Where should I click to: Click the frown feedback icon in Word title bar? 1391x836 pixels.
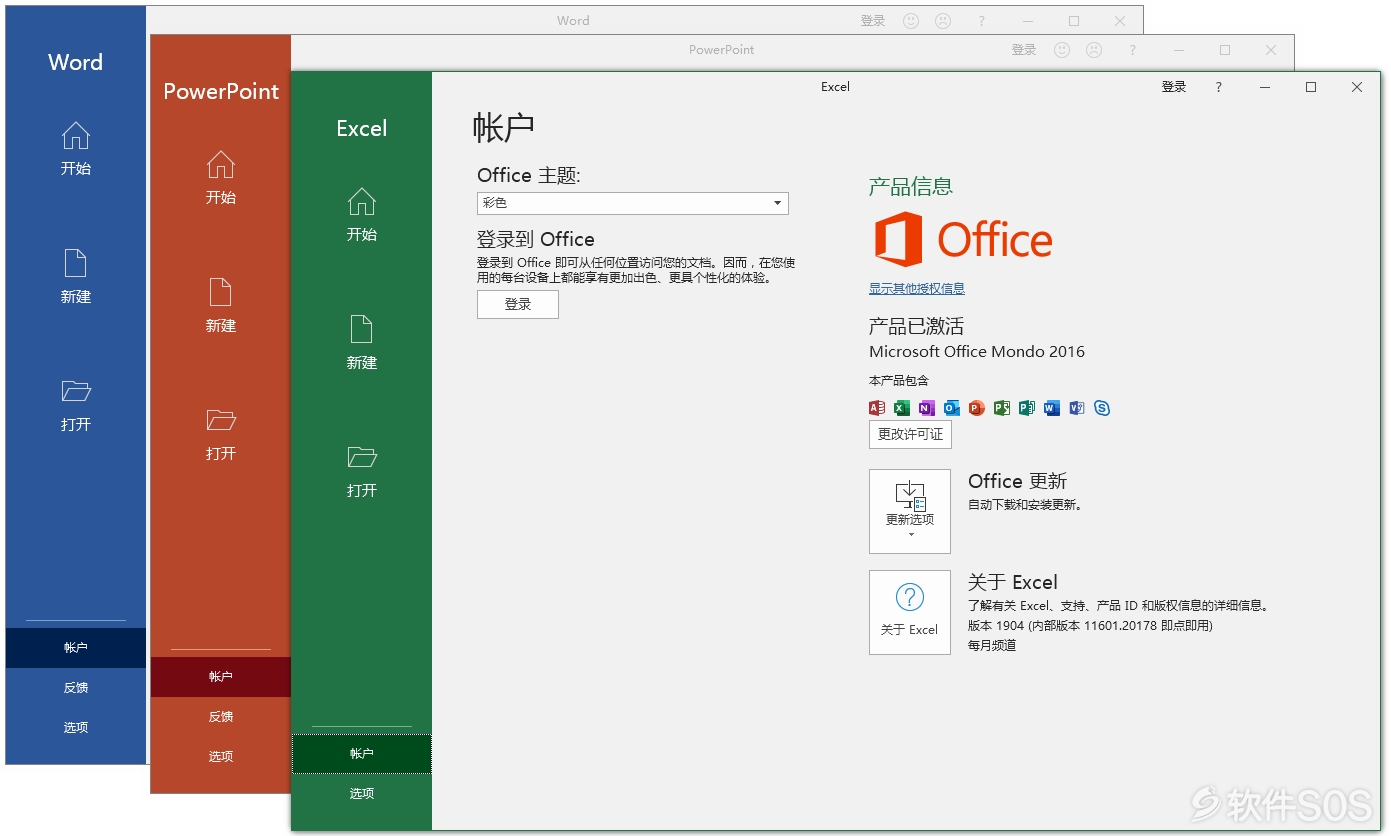coord(942,21)
